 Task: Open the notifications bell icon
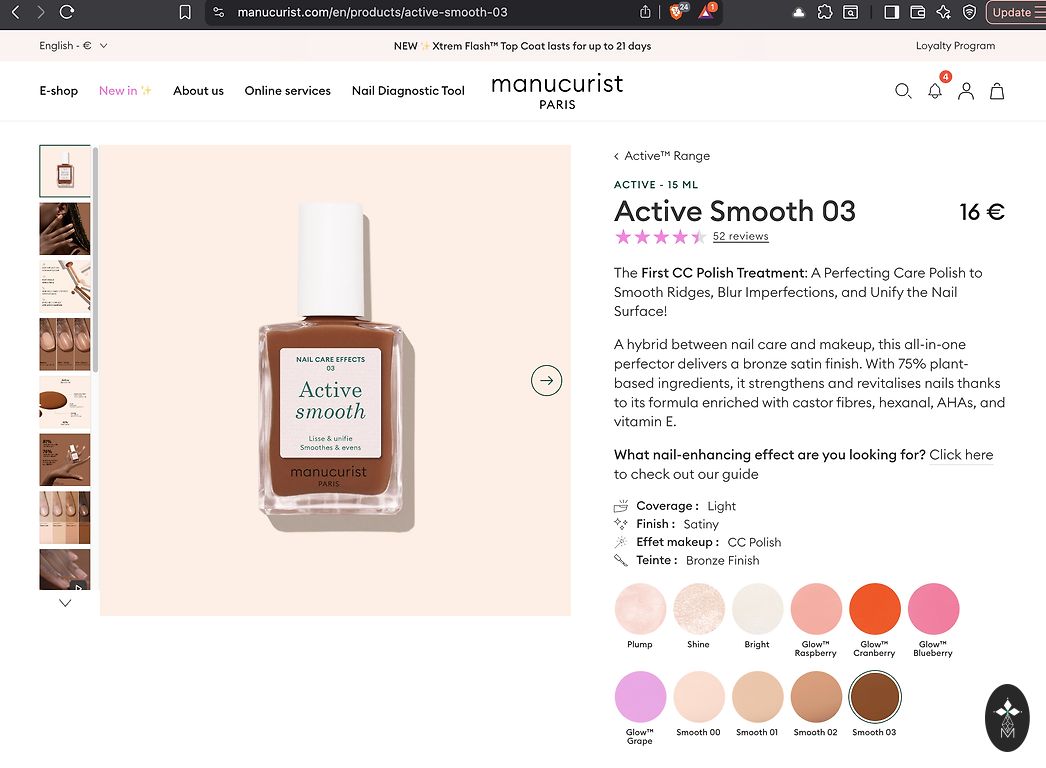click(935, 91)
